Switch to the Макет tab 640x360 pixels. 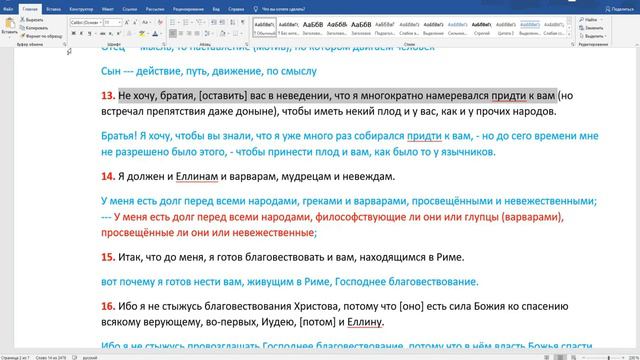tap(108, 9)
